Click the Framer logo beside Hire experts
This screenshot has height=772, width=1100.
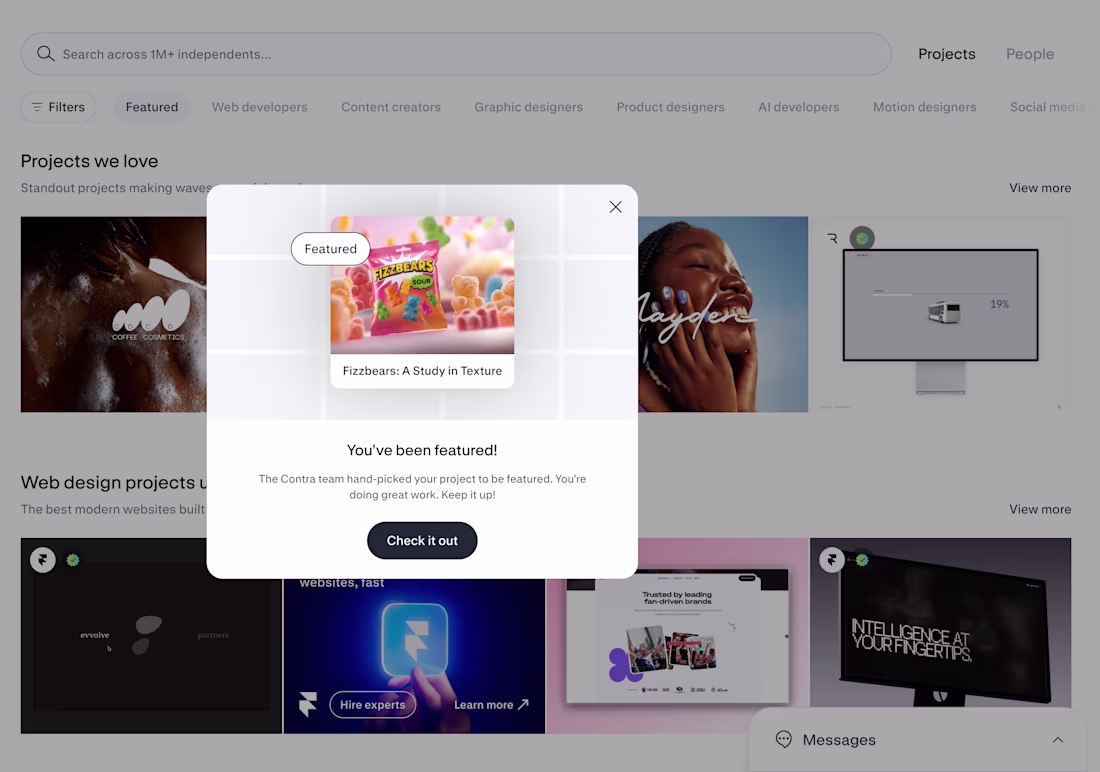click(307, 704)
